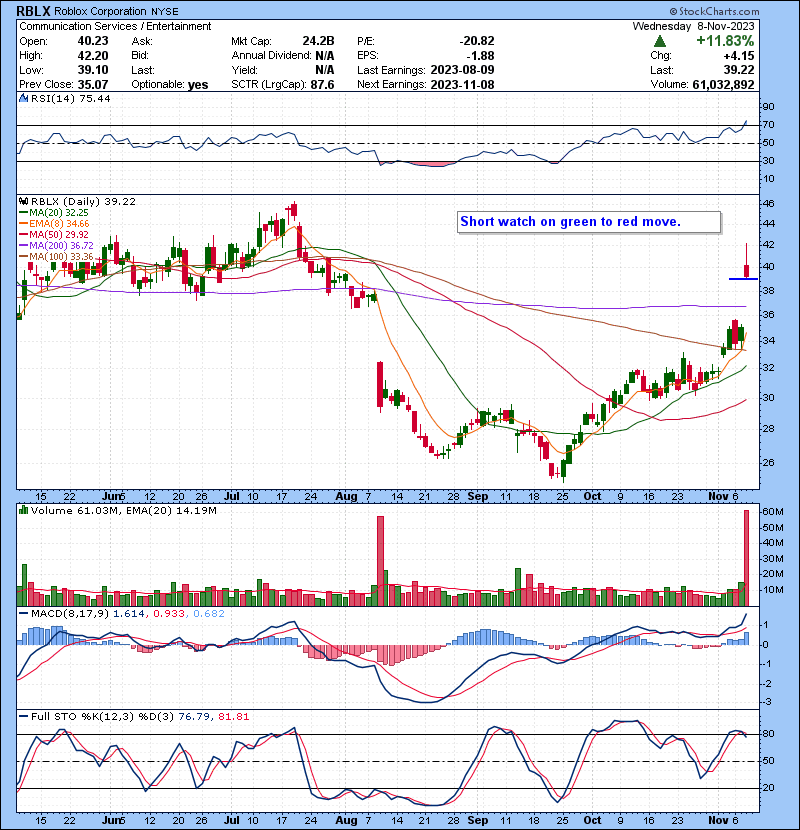Click the RBLX (Daily) 39.22 price label
The image size is (800, 830).
(83, 202)
